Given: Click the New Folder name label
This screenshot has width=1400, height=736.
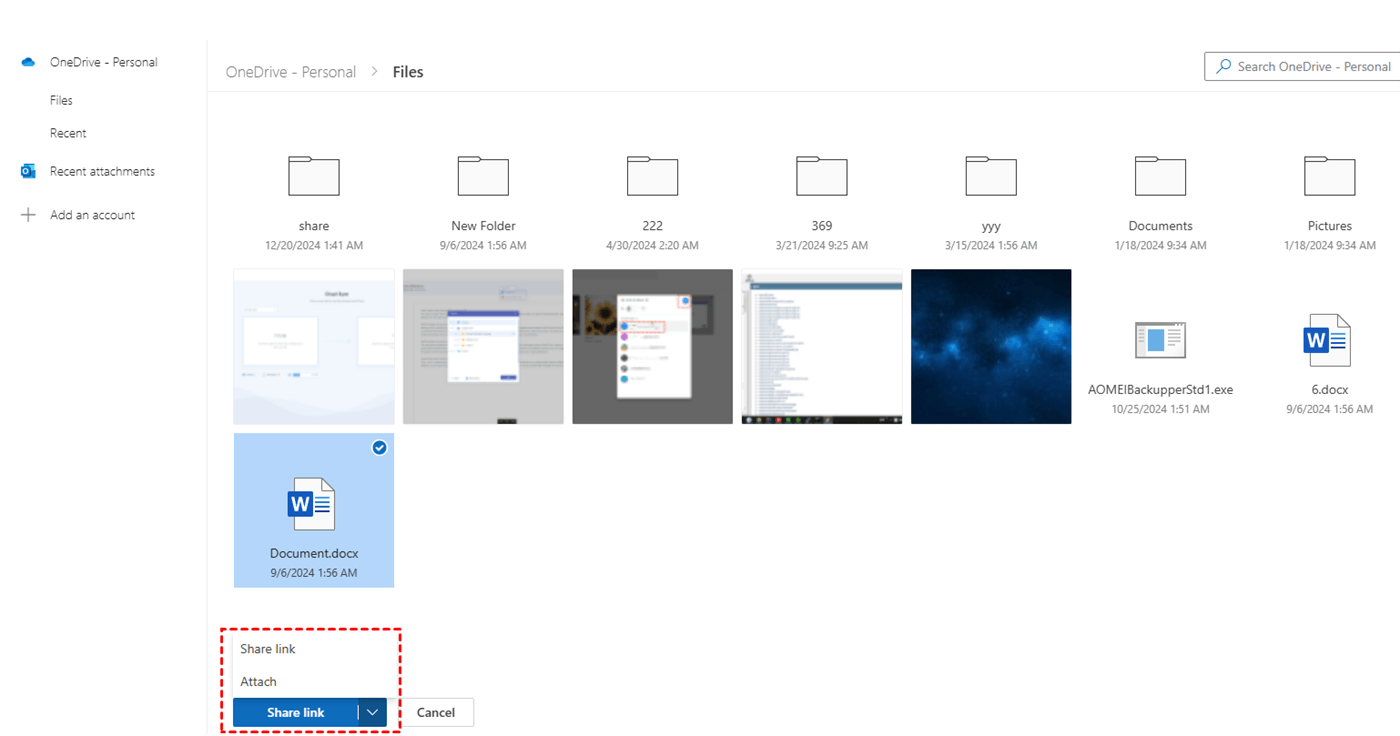Looking at the screenshot, I should click(483, 226).
